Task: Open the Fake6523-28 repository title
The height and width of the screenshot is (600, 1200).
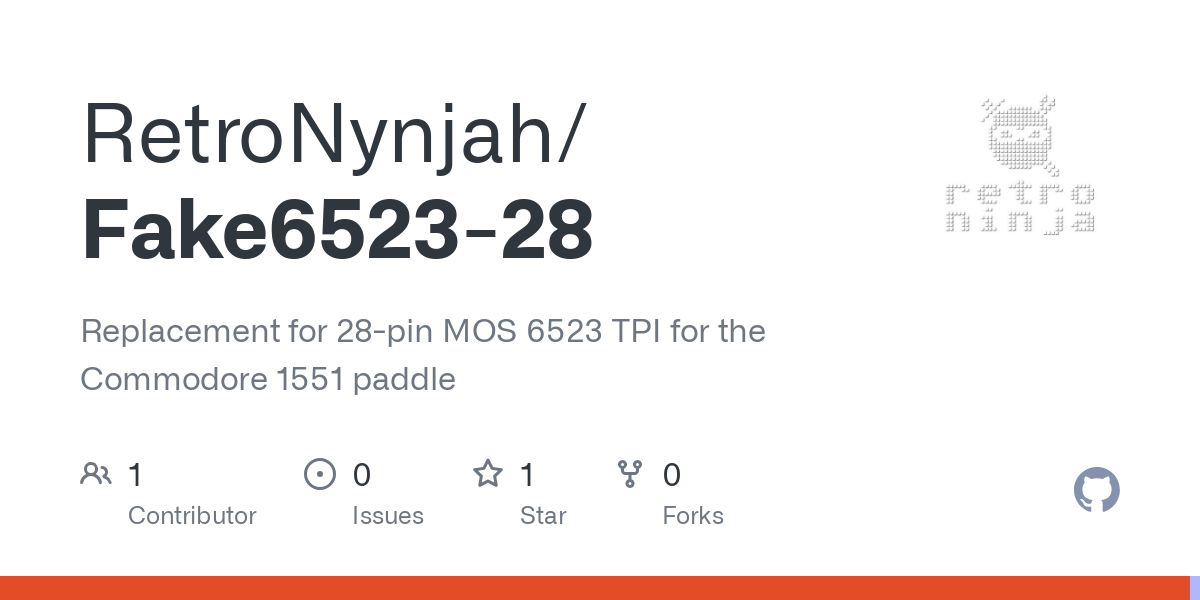Action: tap(337, 230)
